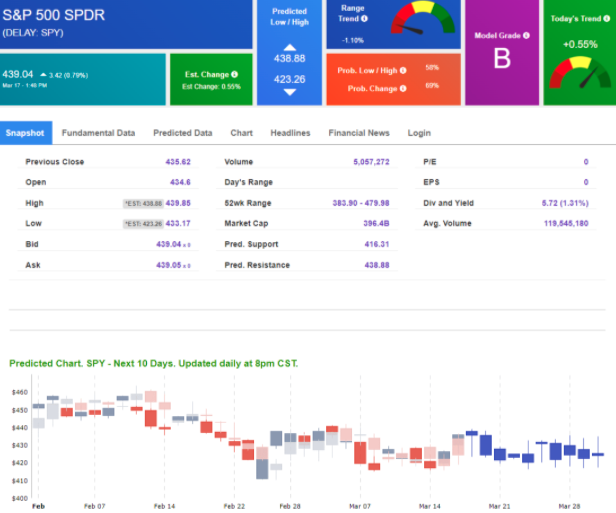Click the Est Change: 0.55% text
The height and width of the screenshot is (513, 616).
[211, 86]
